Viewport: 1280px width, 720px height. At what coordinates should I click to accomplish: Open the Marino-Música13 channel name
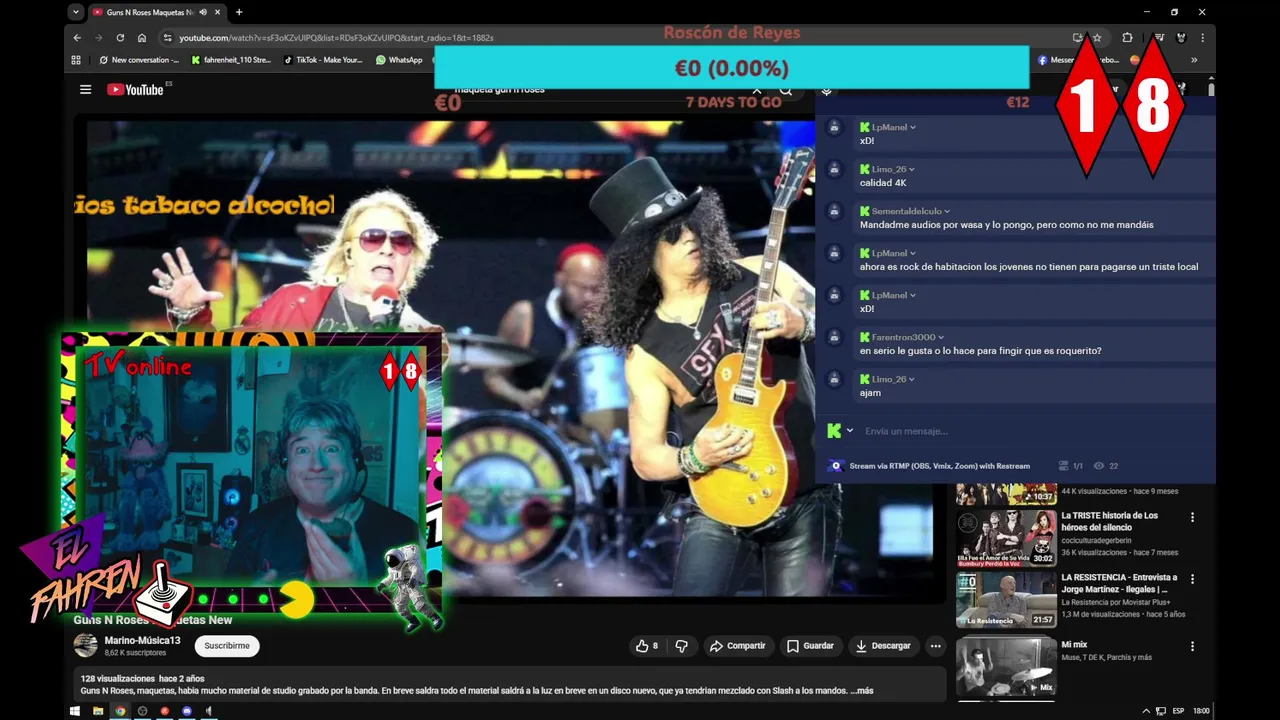(x=143, y=640)
